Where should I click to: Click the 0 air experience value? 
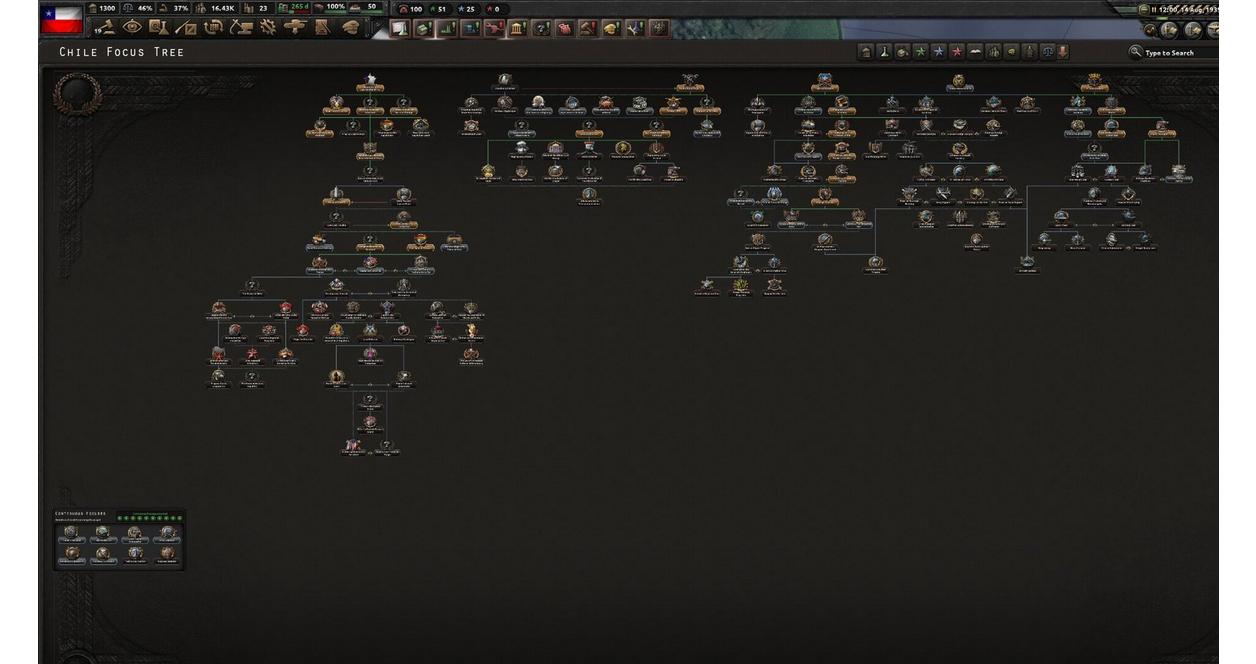496,9
